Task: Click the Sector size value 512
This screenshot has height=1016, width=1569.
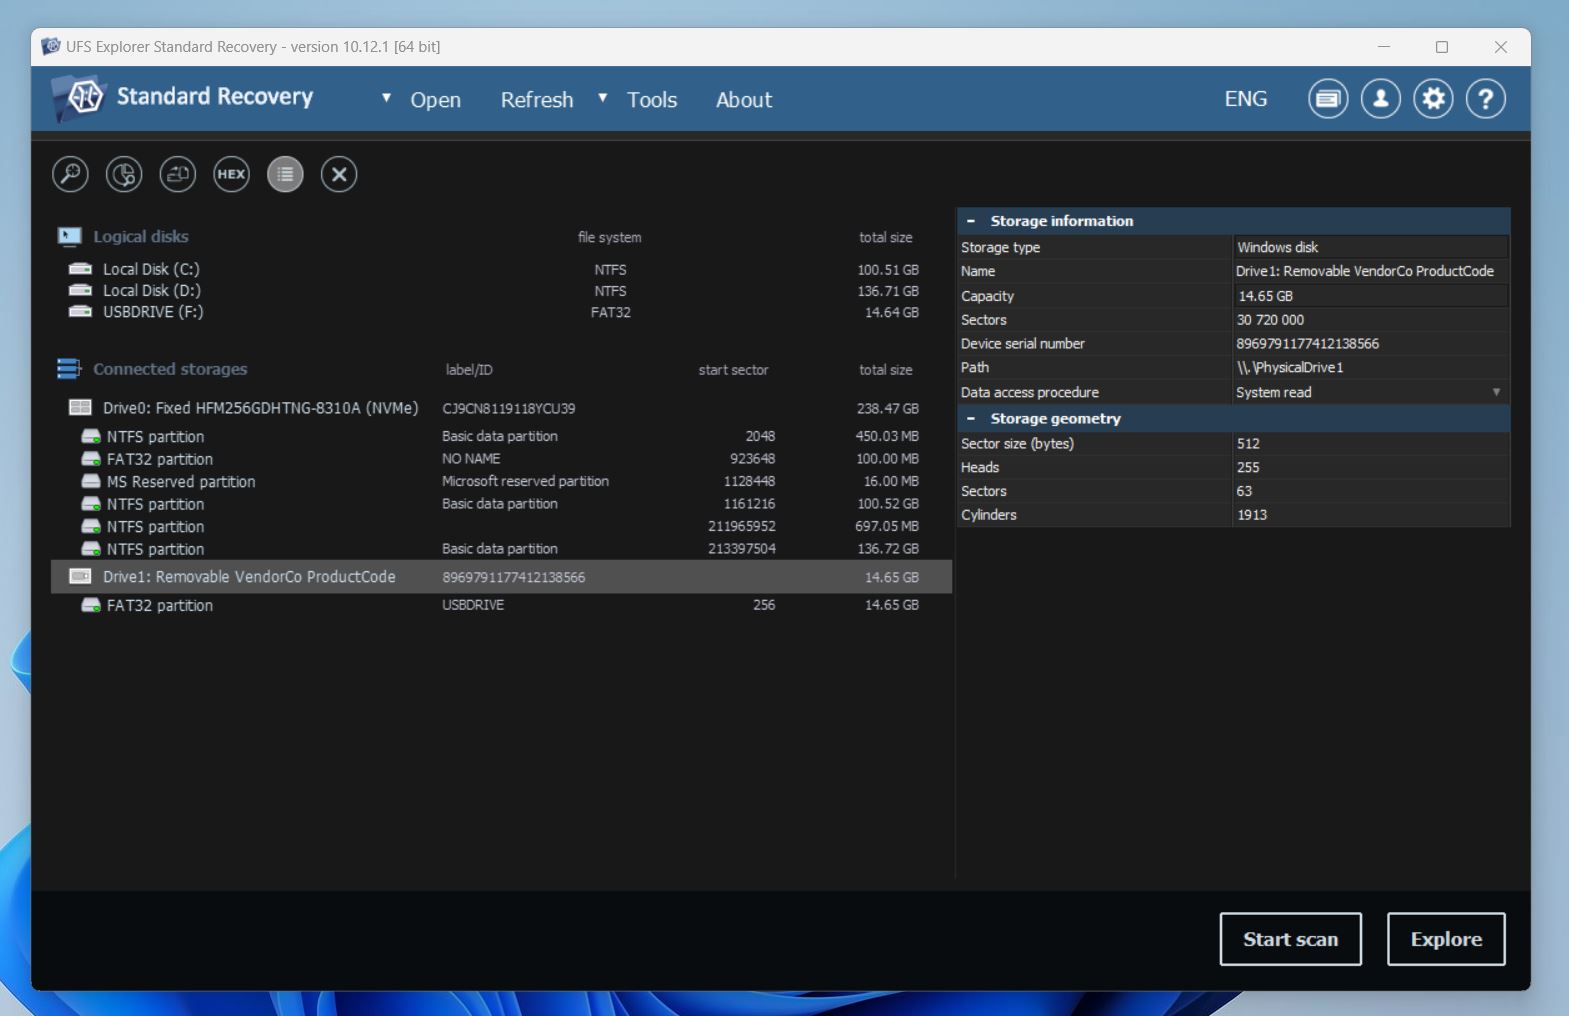Action: [1248, 443]
